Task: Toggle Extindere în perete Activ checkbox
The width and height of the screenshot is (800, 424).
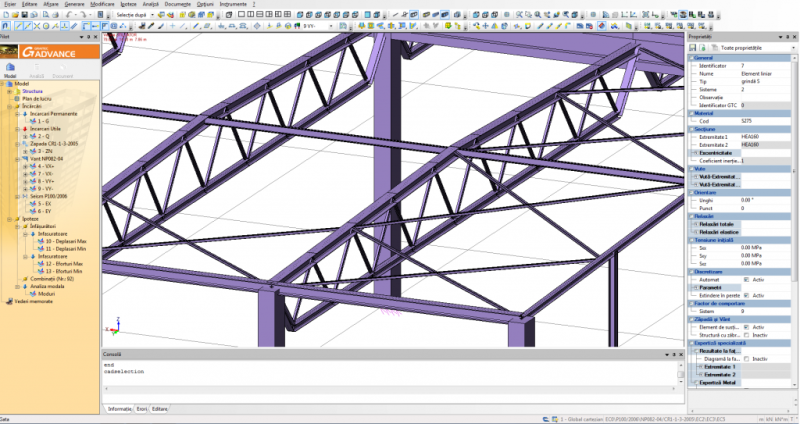Action: pyautogui.click(x=747, y=295)
